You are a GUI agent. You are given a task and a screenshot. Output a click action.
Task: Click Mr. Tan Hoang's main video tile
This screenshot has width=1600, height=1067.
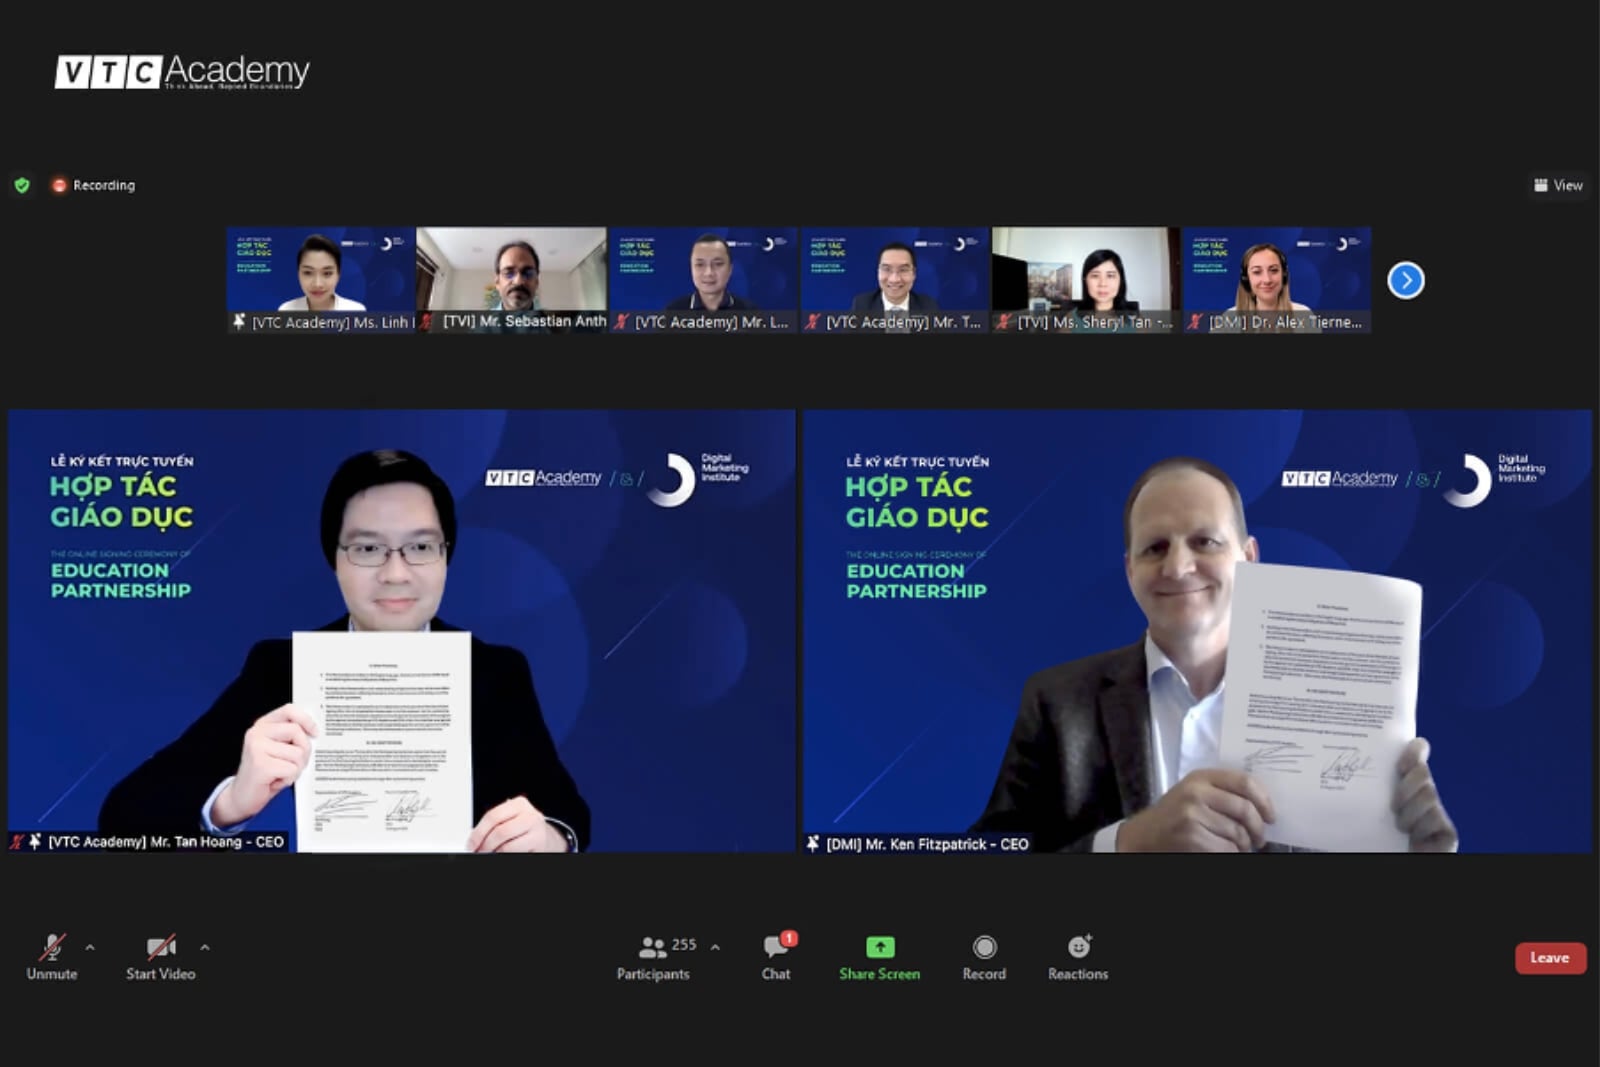tap(401, 630)
